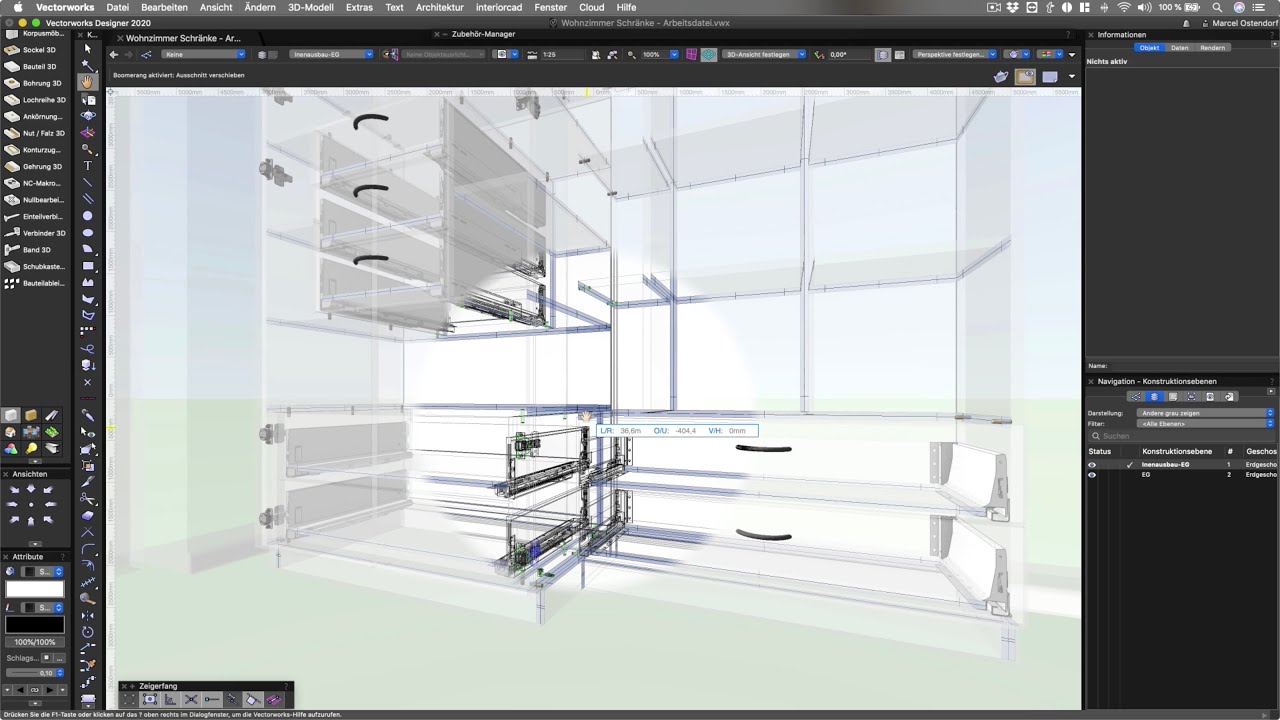
Task: Open the interiorcad menu
Action: point(498,7)
